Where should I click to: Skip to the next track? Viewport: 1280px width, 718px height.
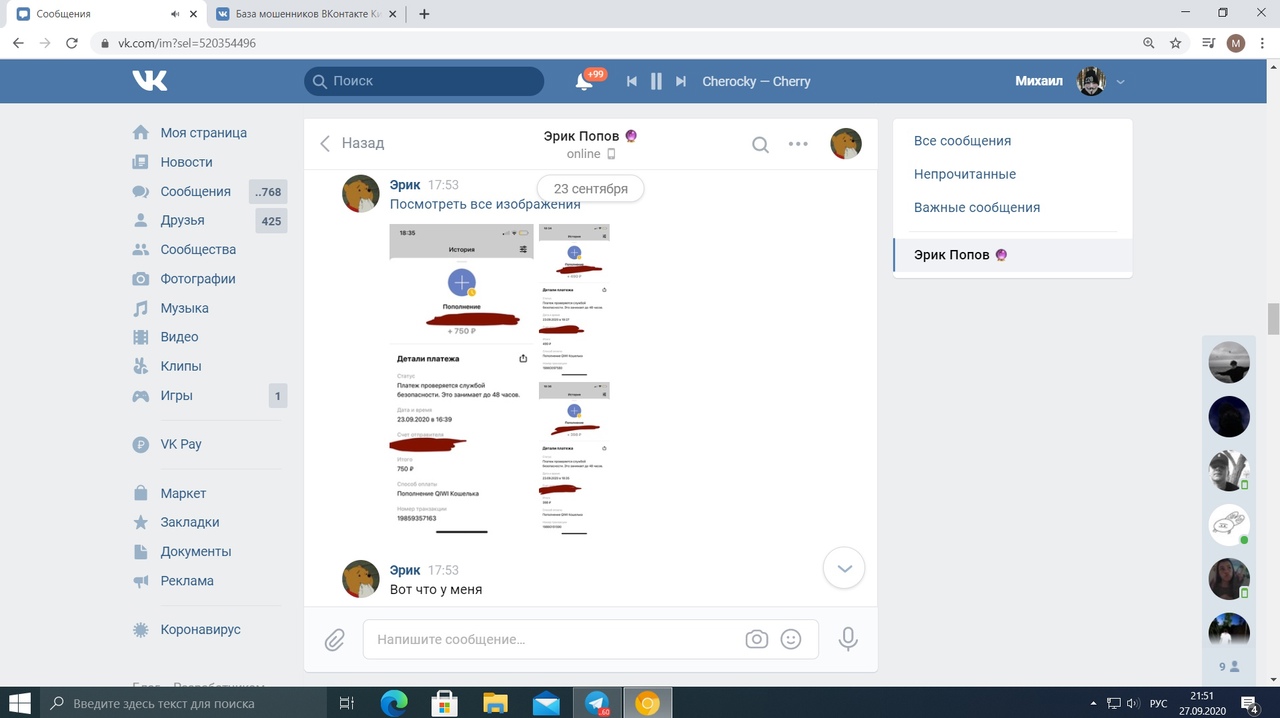click(681, 82)
